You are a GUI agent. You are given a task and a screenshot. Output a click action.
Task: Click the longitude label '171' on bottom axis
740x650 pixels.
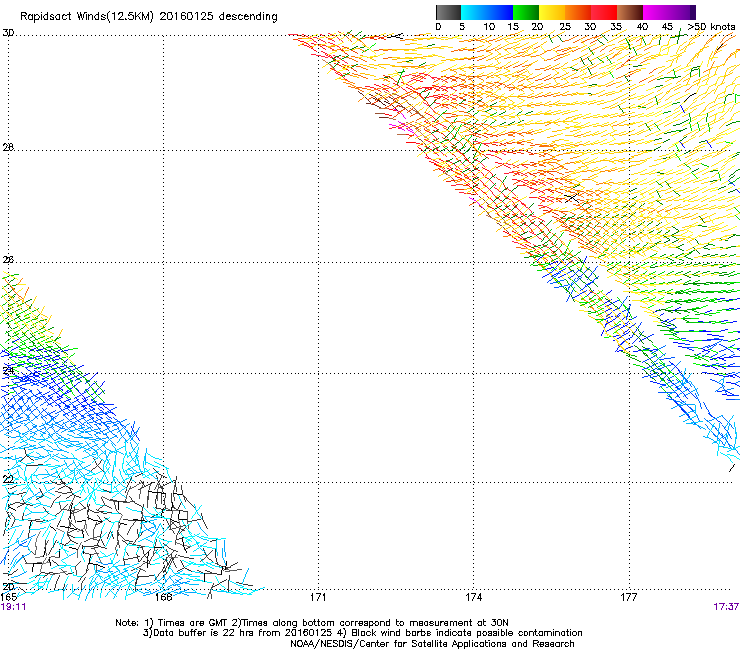point(318,597)
